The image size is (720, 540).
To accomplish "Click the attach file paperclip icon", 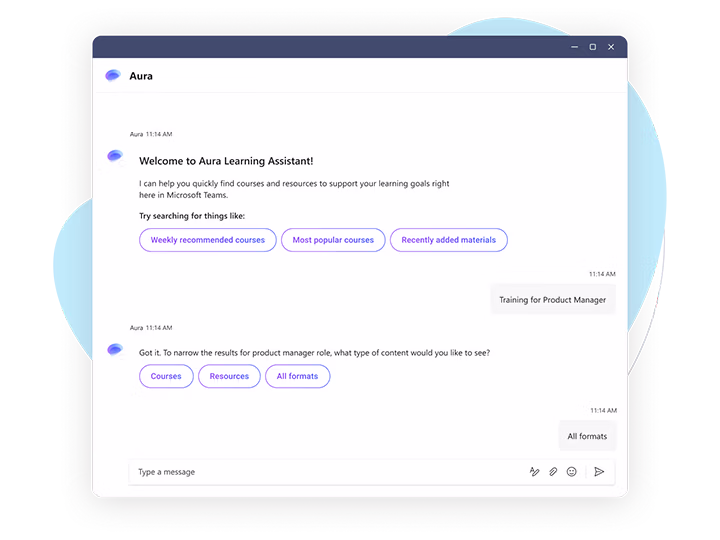I will tap(553, 472).
